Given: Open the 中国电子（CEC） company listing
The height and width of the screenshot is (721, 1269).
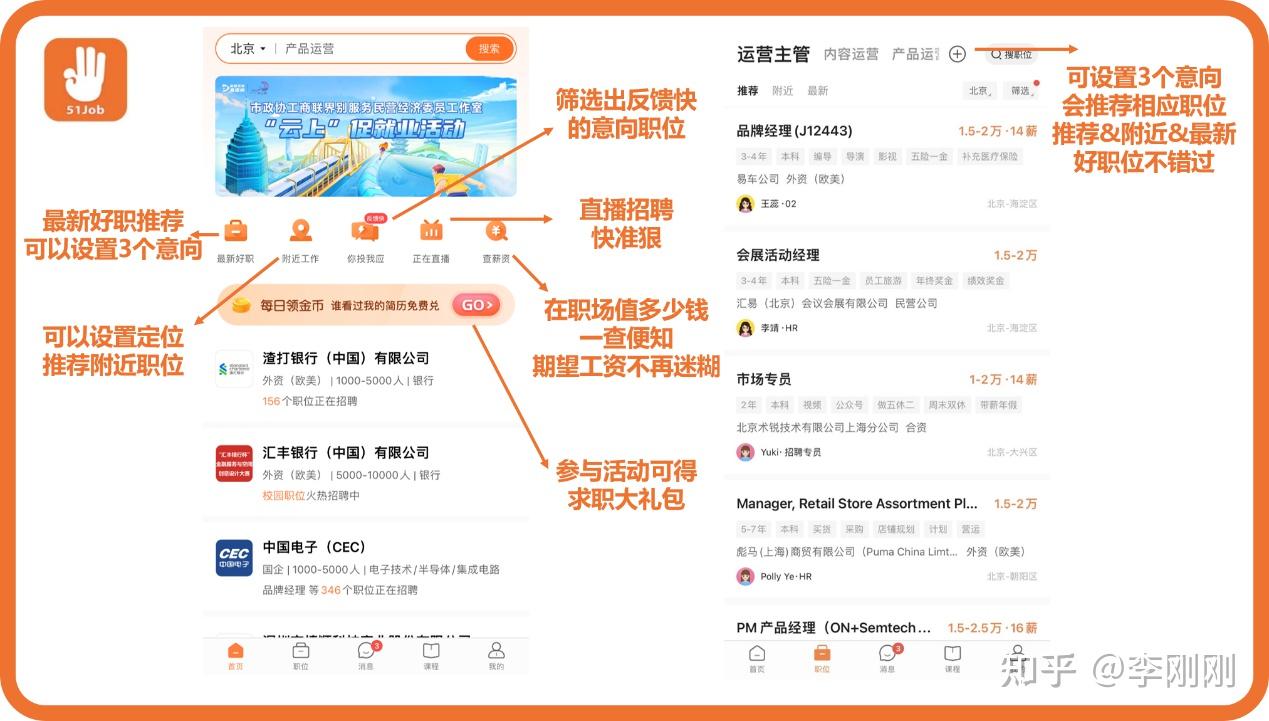Looking at the screenshot, I should (x=366, y=568).
